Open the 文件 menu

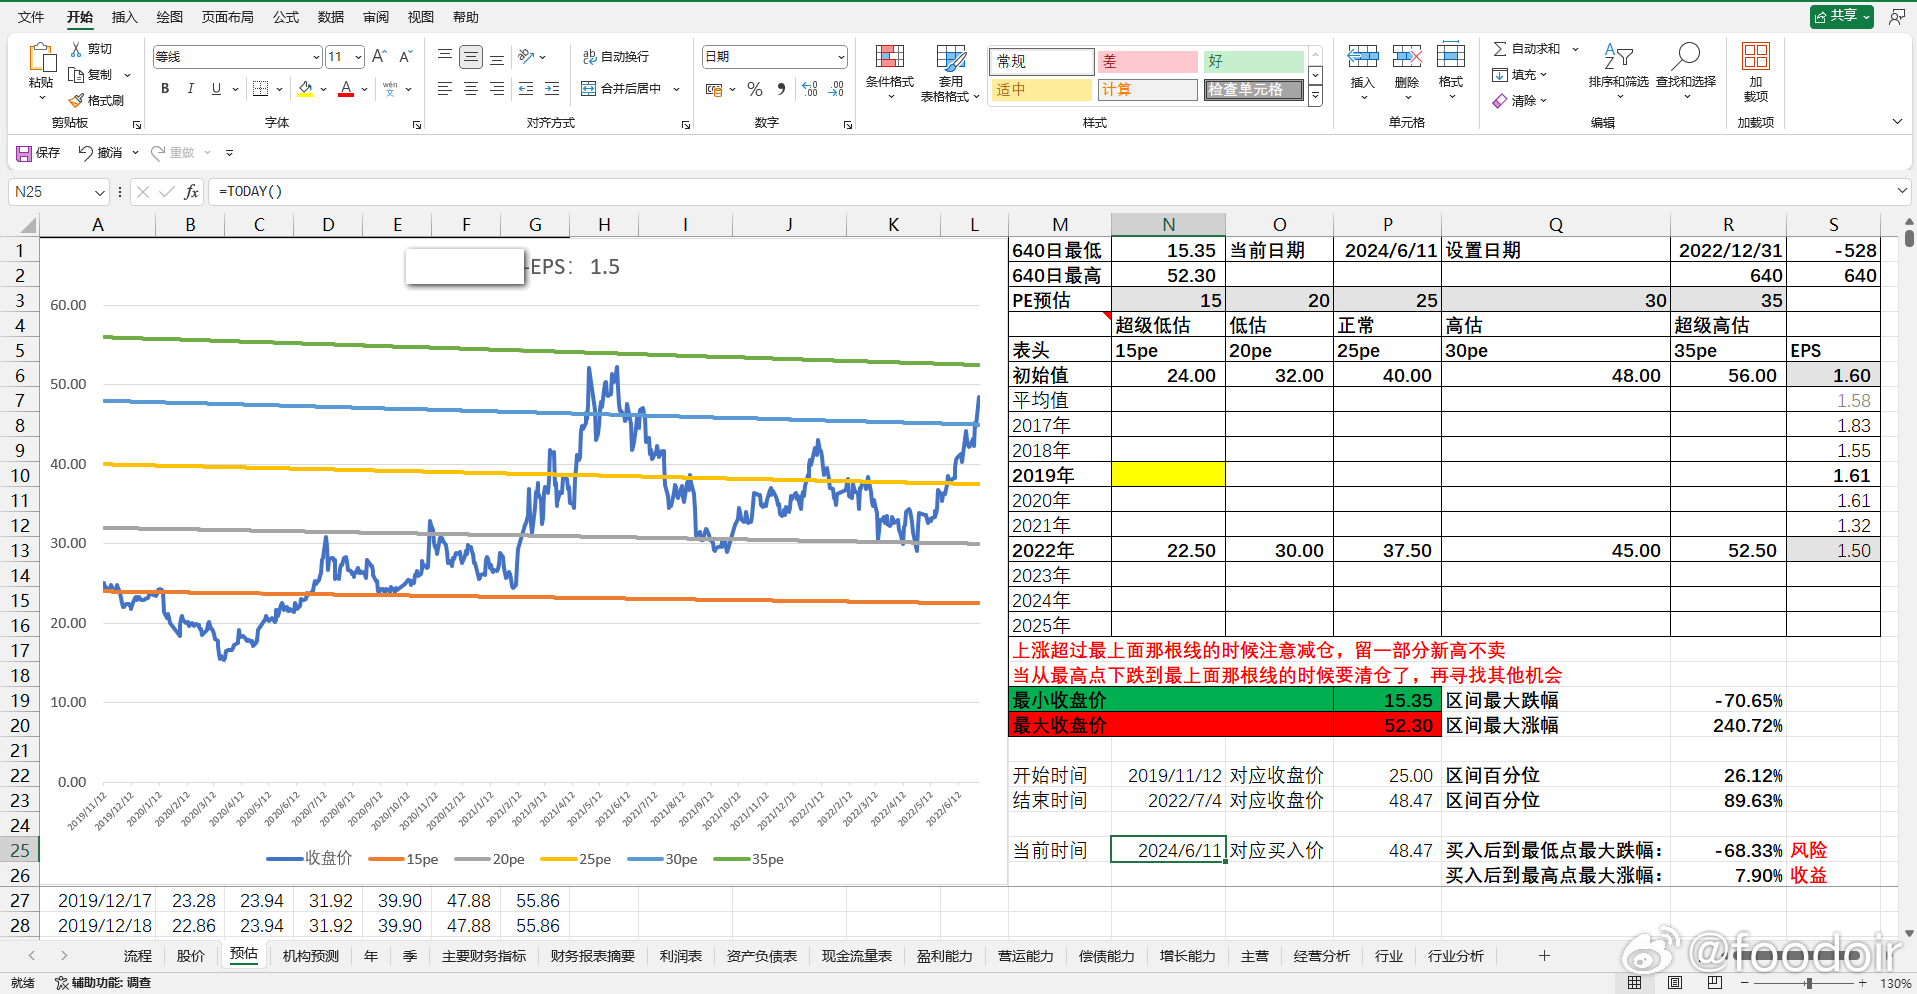point(31,17)
